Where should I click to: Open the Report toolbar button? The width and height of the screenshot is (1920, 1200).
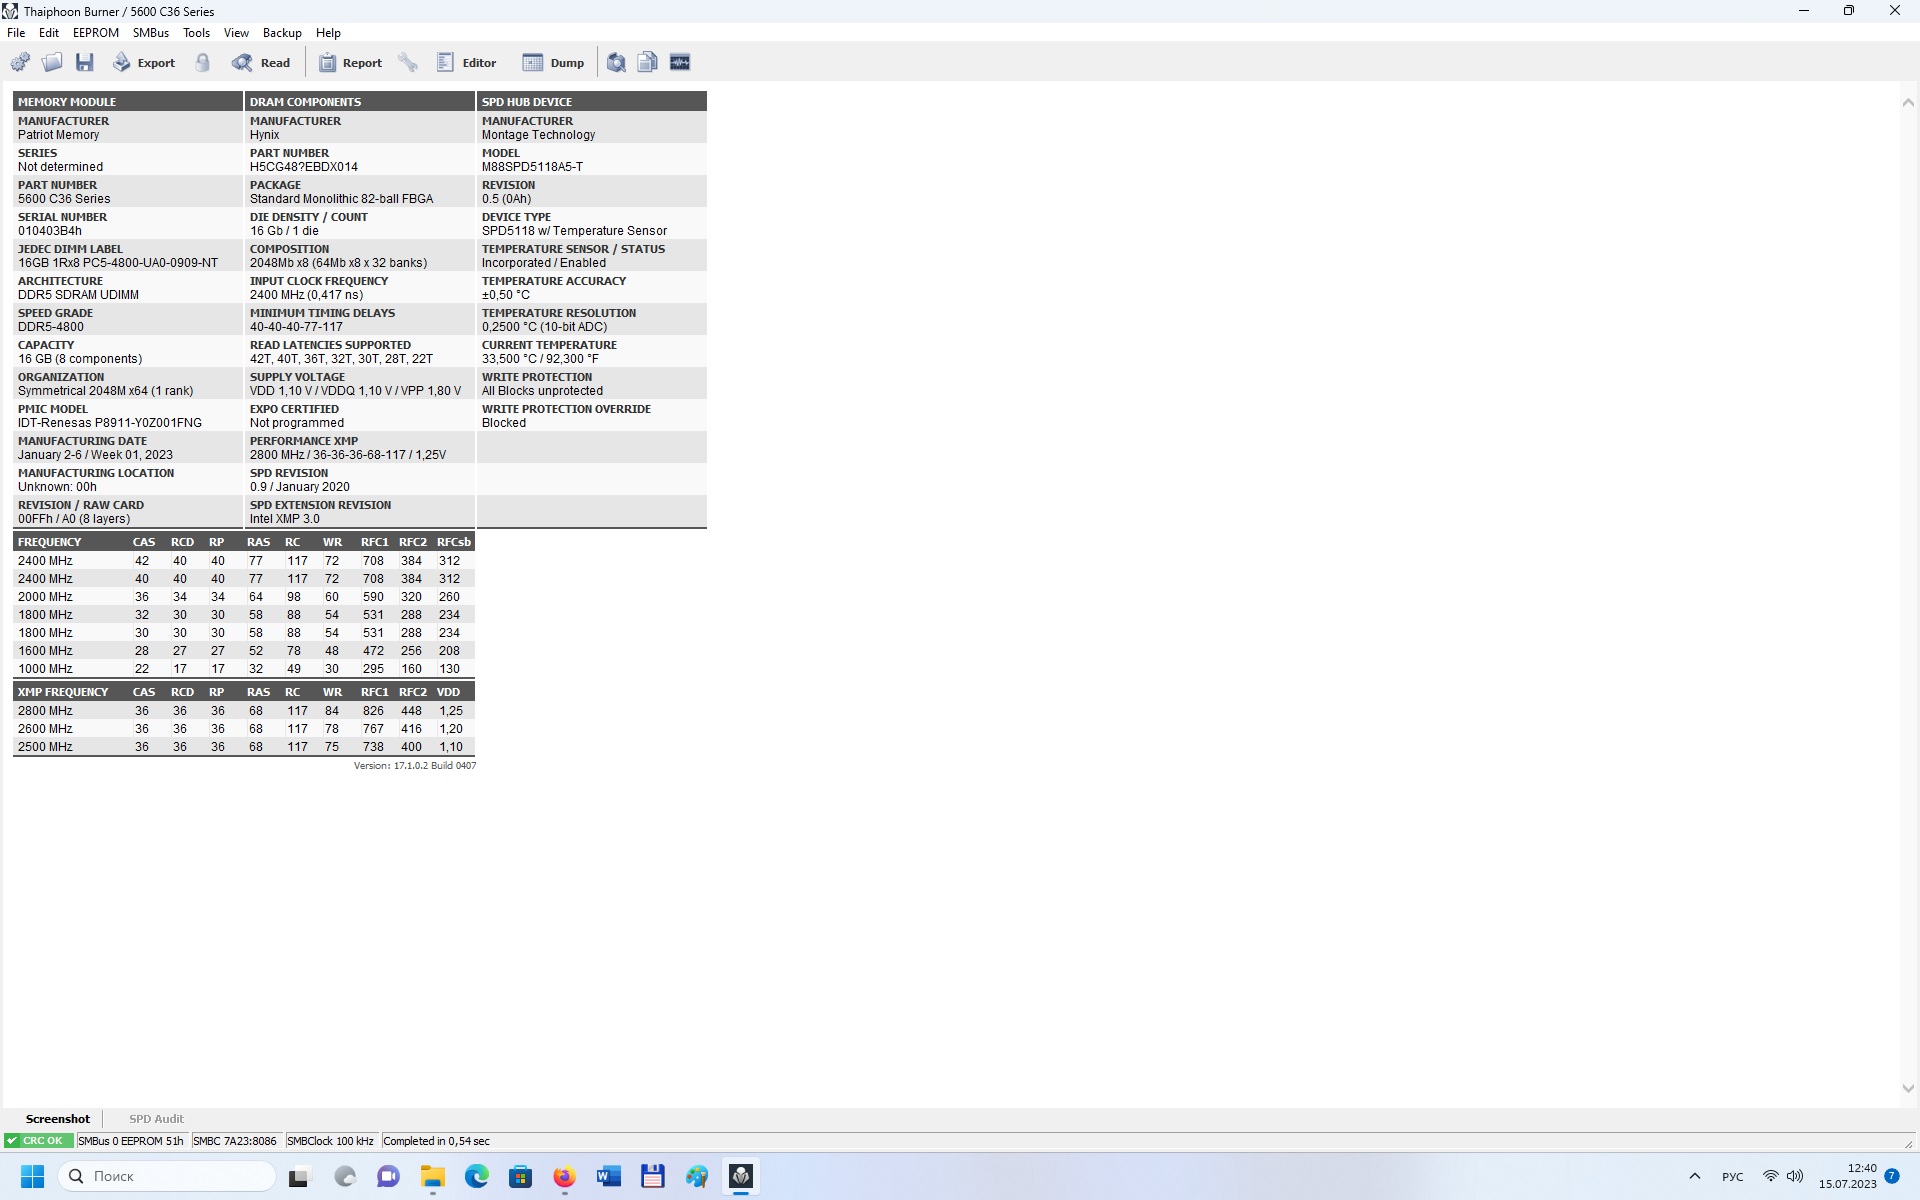350,63
